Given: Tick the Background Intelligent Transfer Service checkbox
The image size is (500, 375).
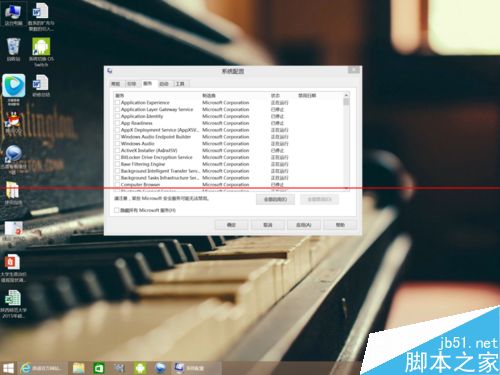Looking at the screenshot, I should pos(117,171).
